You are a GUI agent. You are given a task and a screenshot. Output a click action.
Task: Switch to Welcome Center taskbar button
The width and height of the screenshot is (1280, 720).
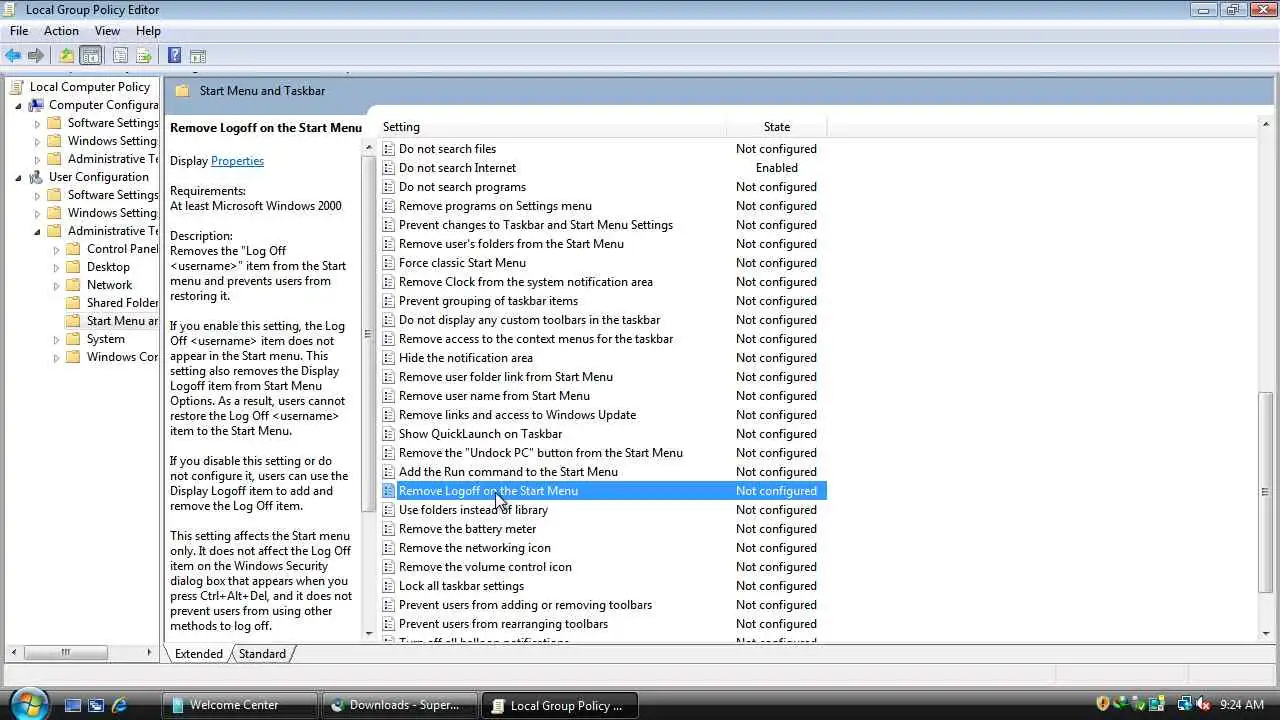(240, 705)
